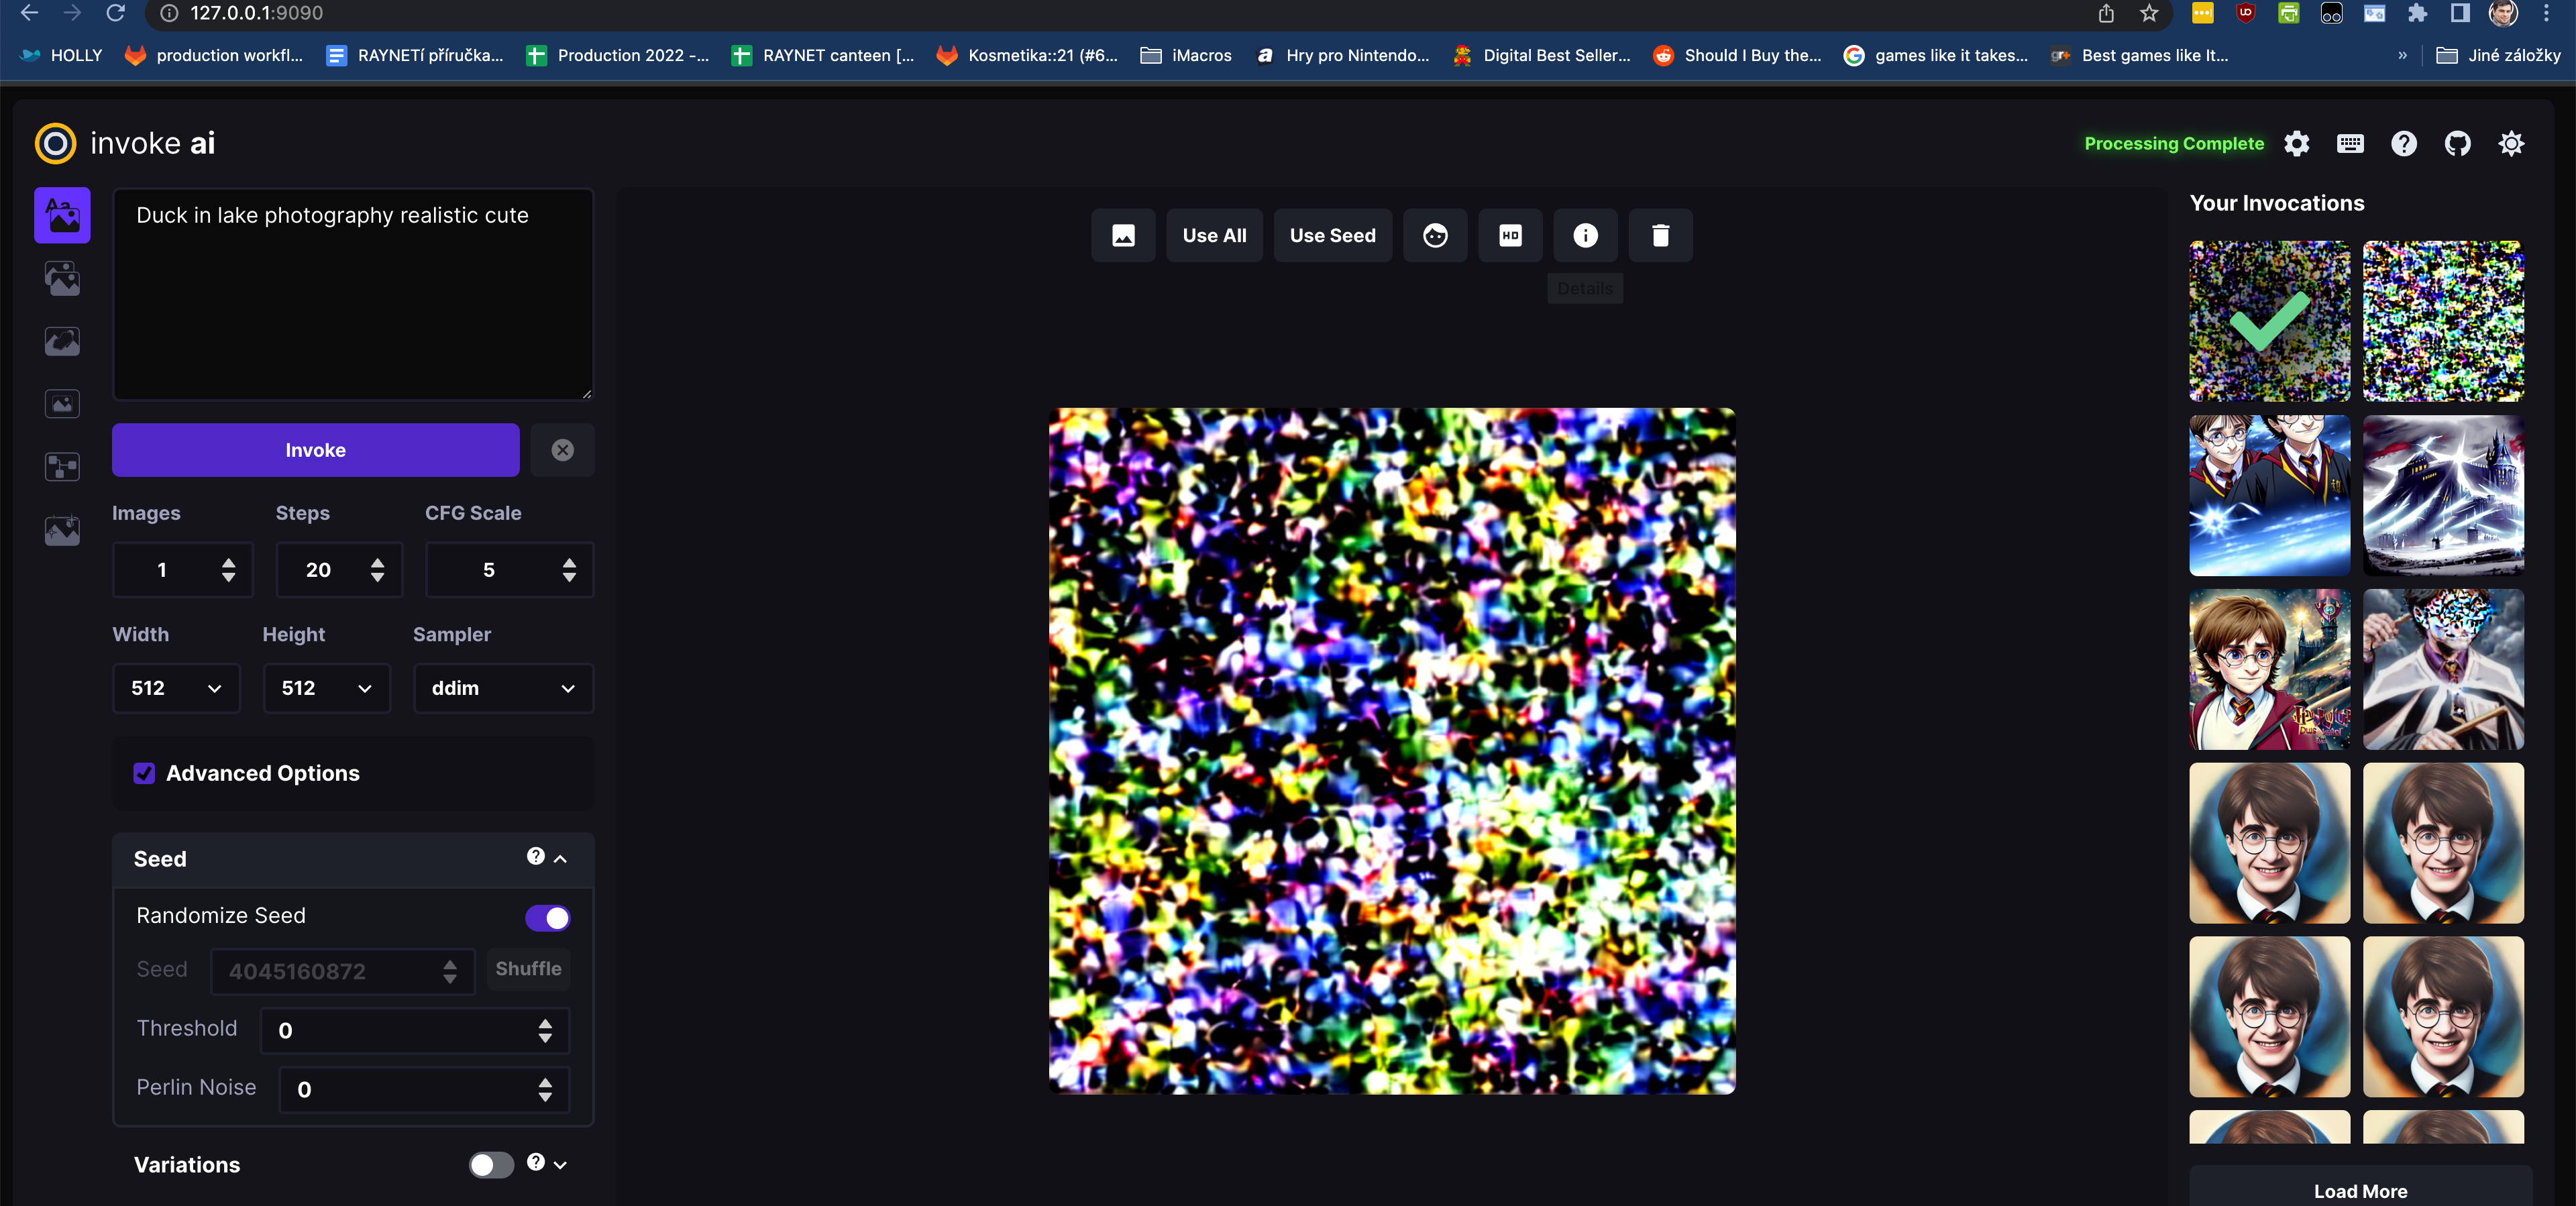The image size is (2576, 1206).
Task: Open the nodes tab icon in sidebar
Action: (x=62, y=467)
